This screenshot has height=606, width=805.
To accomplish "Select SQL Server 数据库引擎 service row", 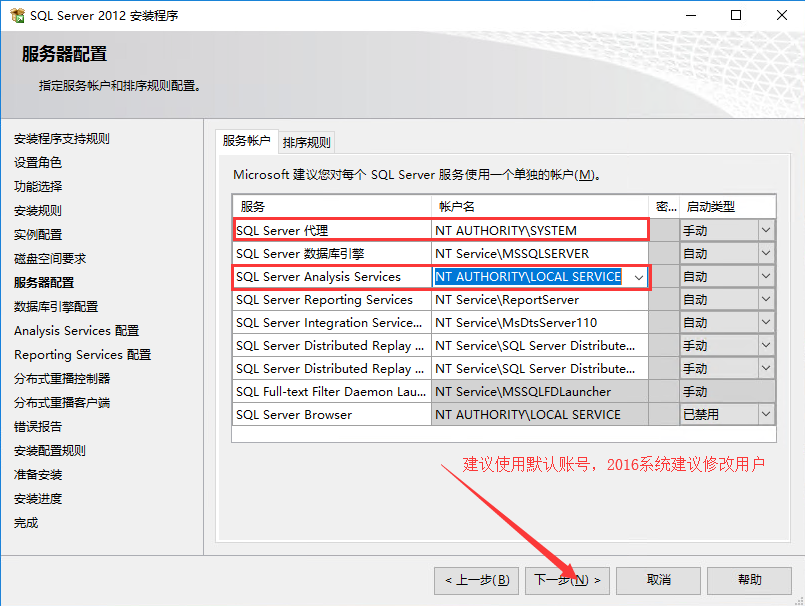I will 332,254.
